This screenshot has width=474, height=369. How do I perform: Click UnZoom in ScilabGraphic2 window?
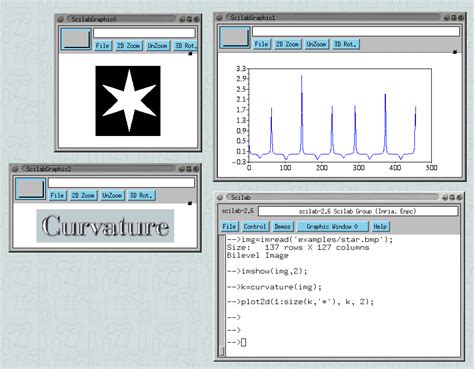pyautogui.click(x=112, y=195)
